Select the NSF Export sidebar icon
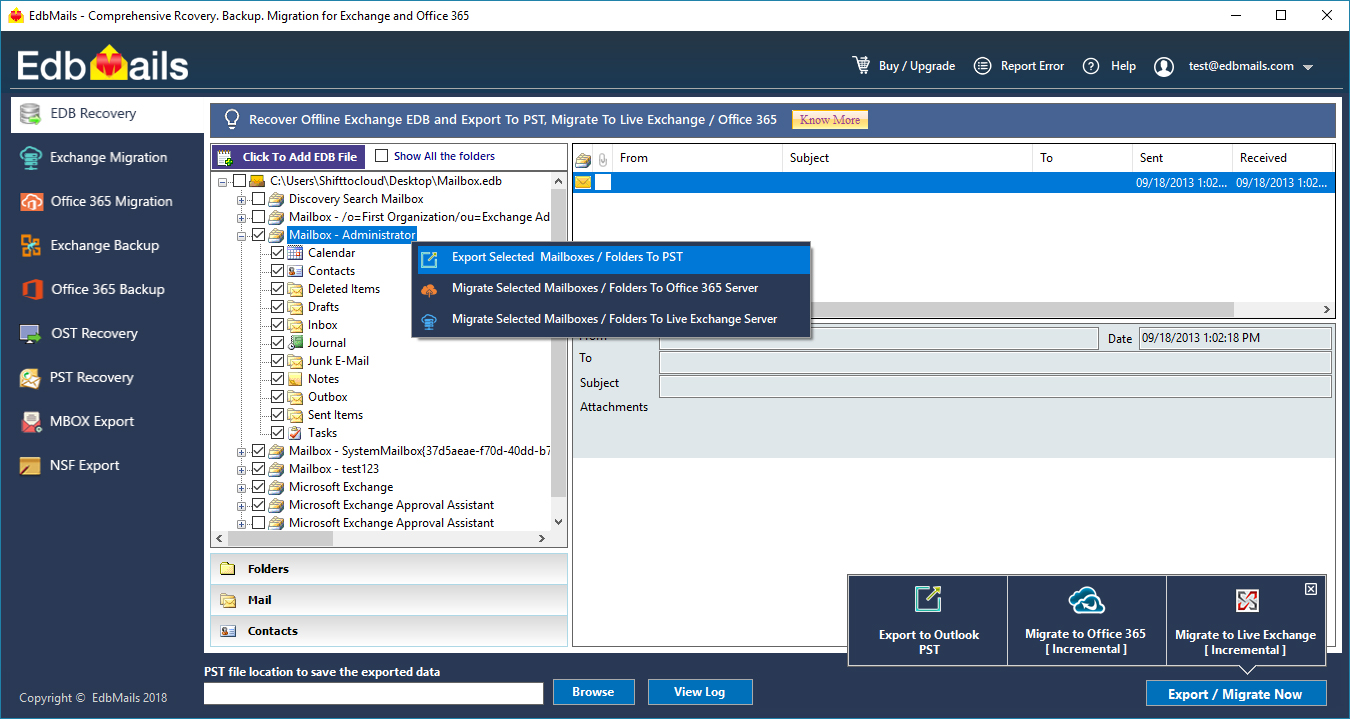This screenshot has height=719, width=1350. pyautogui.click(x=29, y=465)
